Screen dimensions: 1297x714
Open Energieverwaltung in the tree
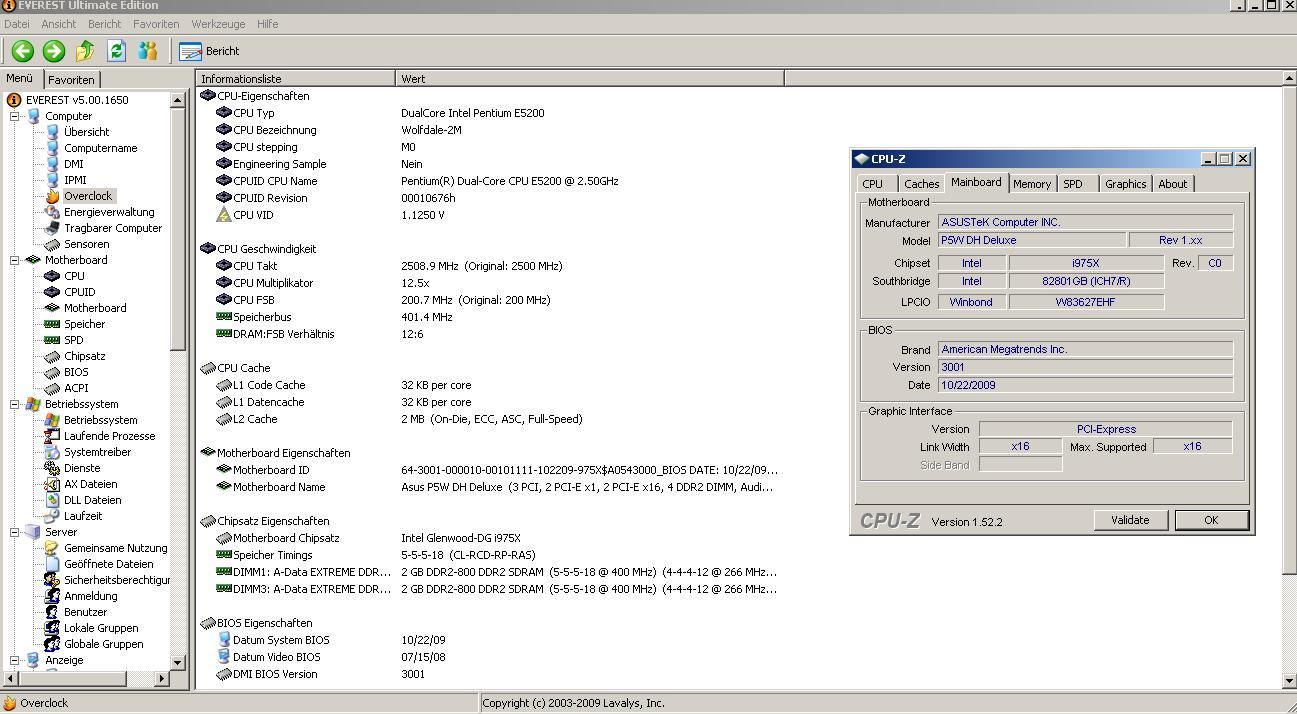pyautogui.click(x=109, y=212)
